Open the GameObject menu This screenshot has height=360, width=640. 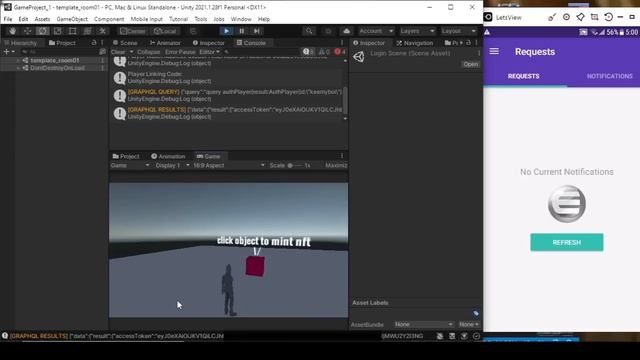(72, 19)
